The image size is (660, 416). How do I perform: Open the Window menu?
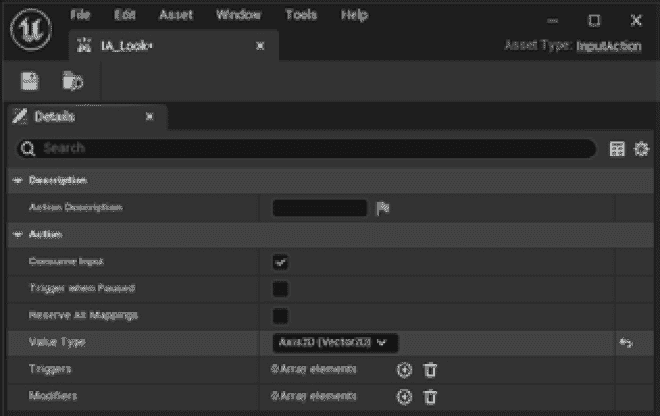coord(238,15)
